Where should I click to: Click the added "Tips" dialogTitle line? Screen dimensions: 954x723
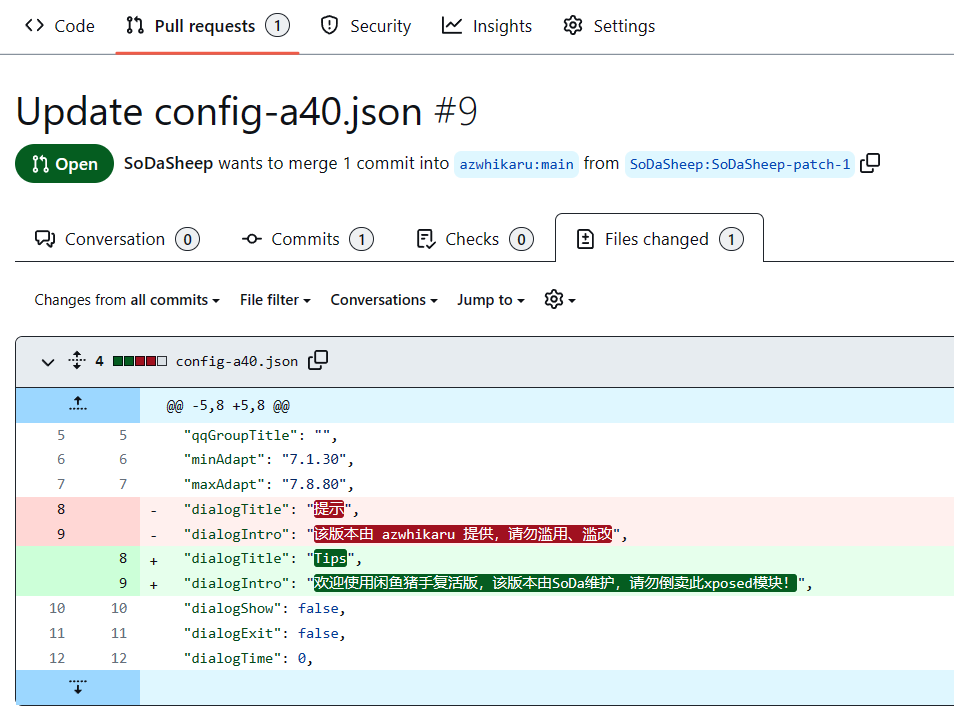[x=547, y=559]
